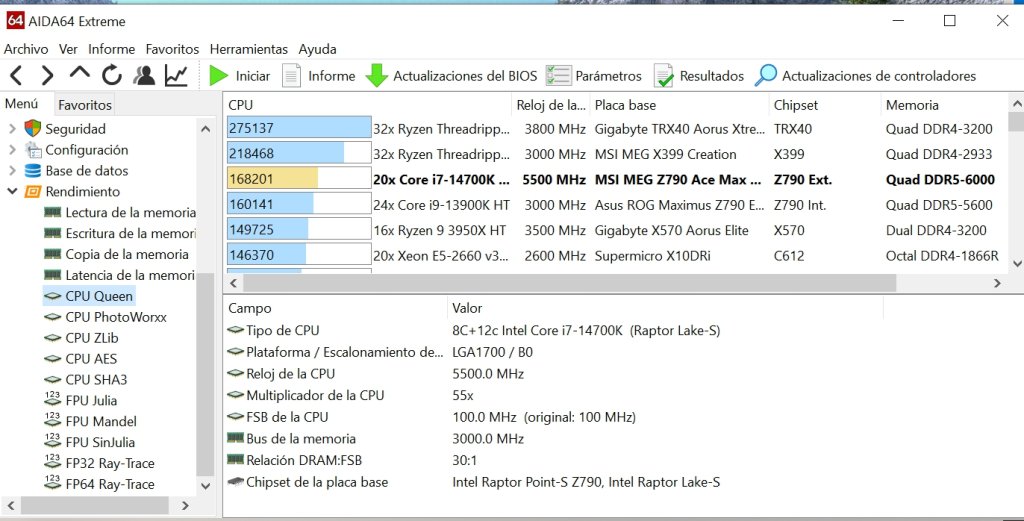Expand the Seguridad tree node
1024x521 pixels.
[12, 129]
